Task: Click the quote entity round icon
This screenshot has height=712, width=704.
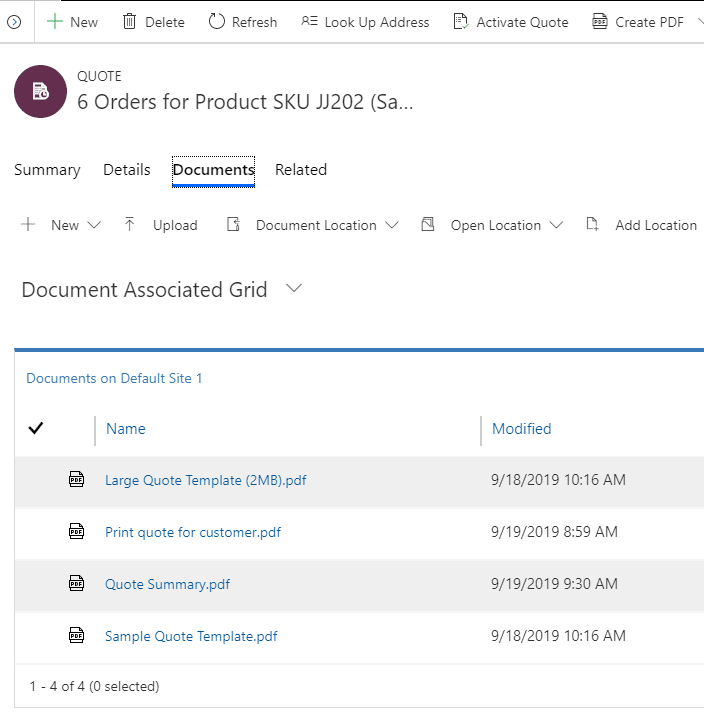Action: [x=39, y=92]
